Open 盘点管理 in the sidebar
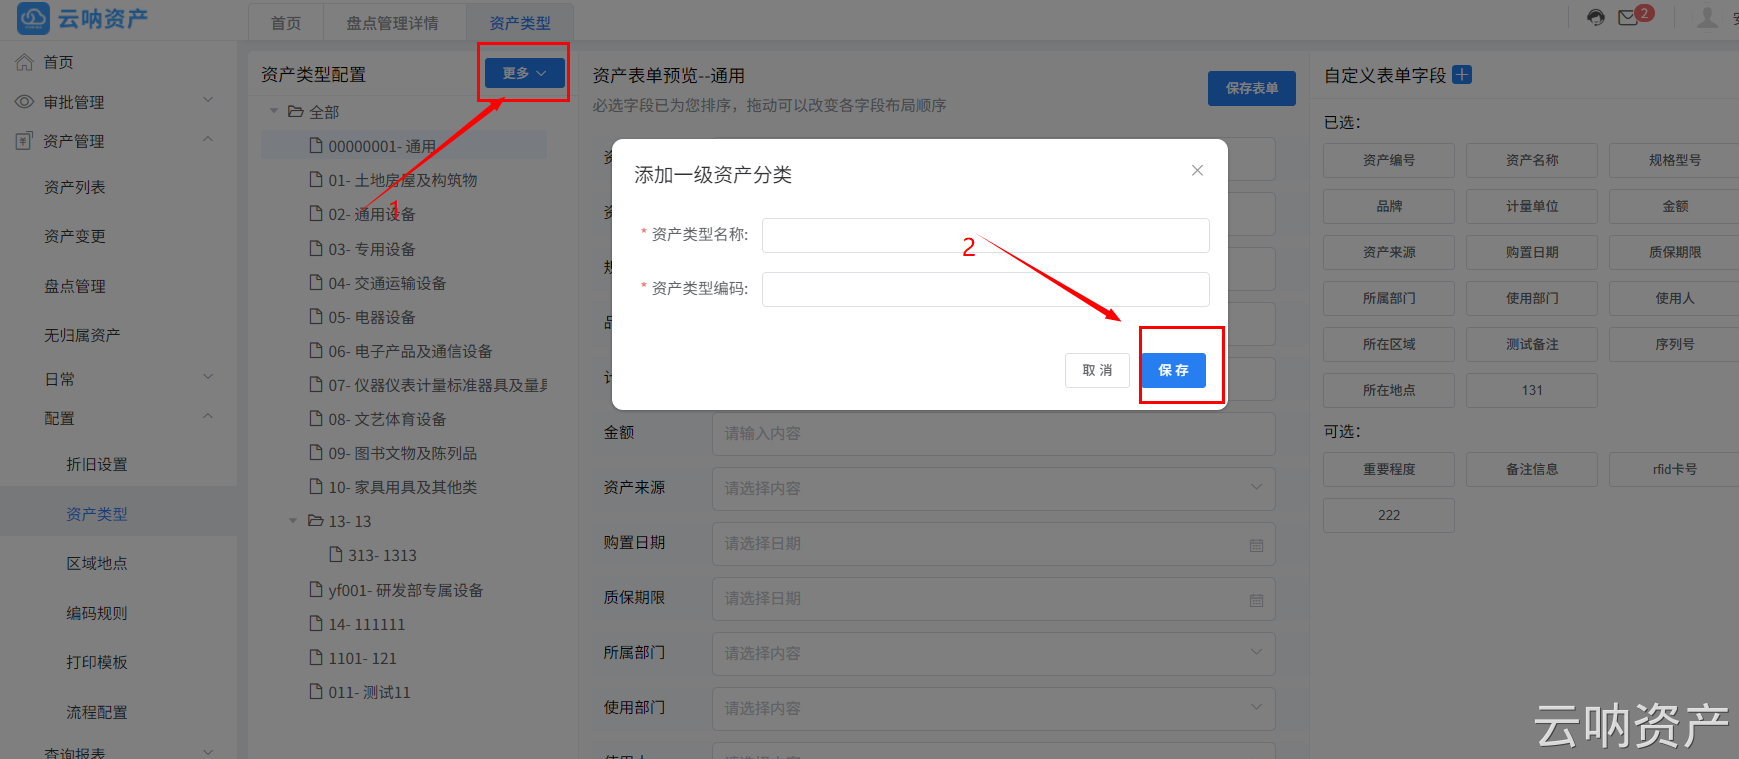Viewport: 1739px width, 759px height. [75, 286]
